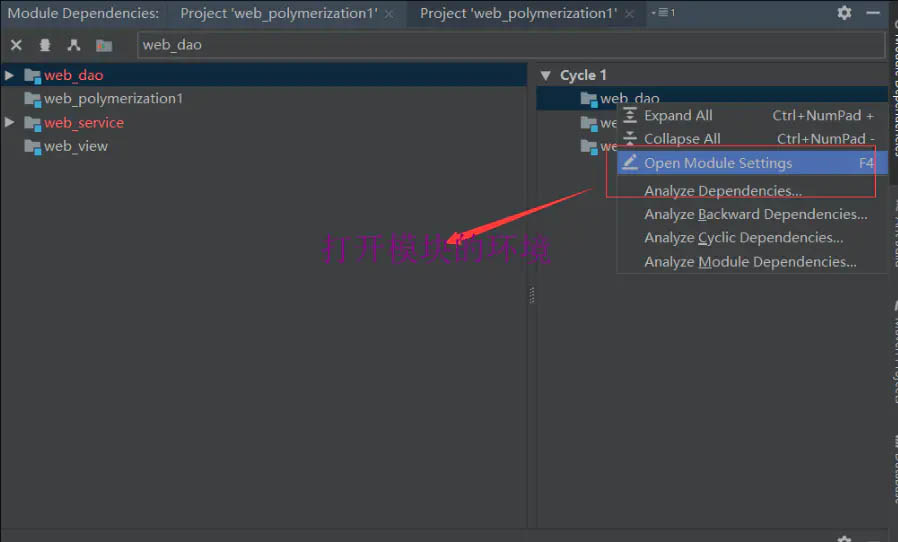The width and height of the screenshot is (898, 542).
Task: Click the flatten packages toolbar icon
Action: [45, 45]
